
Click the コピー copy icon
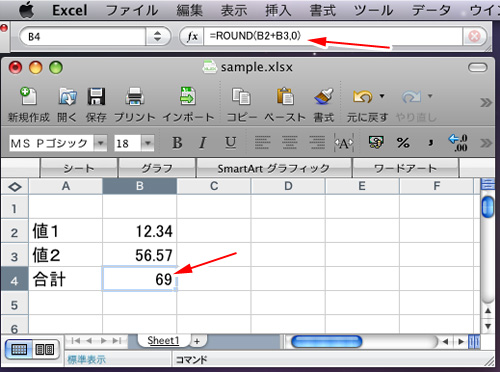point(241,97)
